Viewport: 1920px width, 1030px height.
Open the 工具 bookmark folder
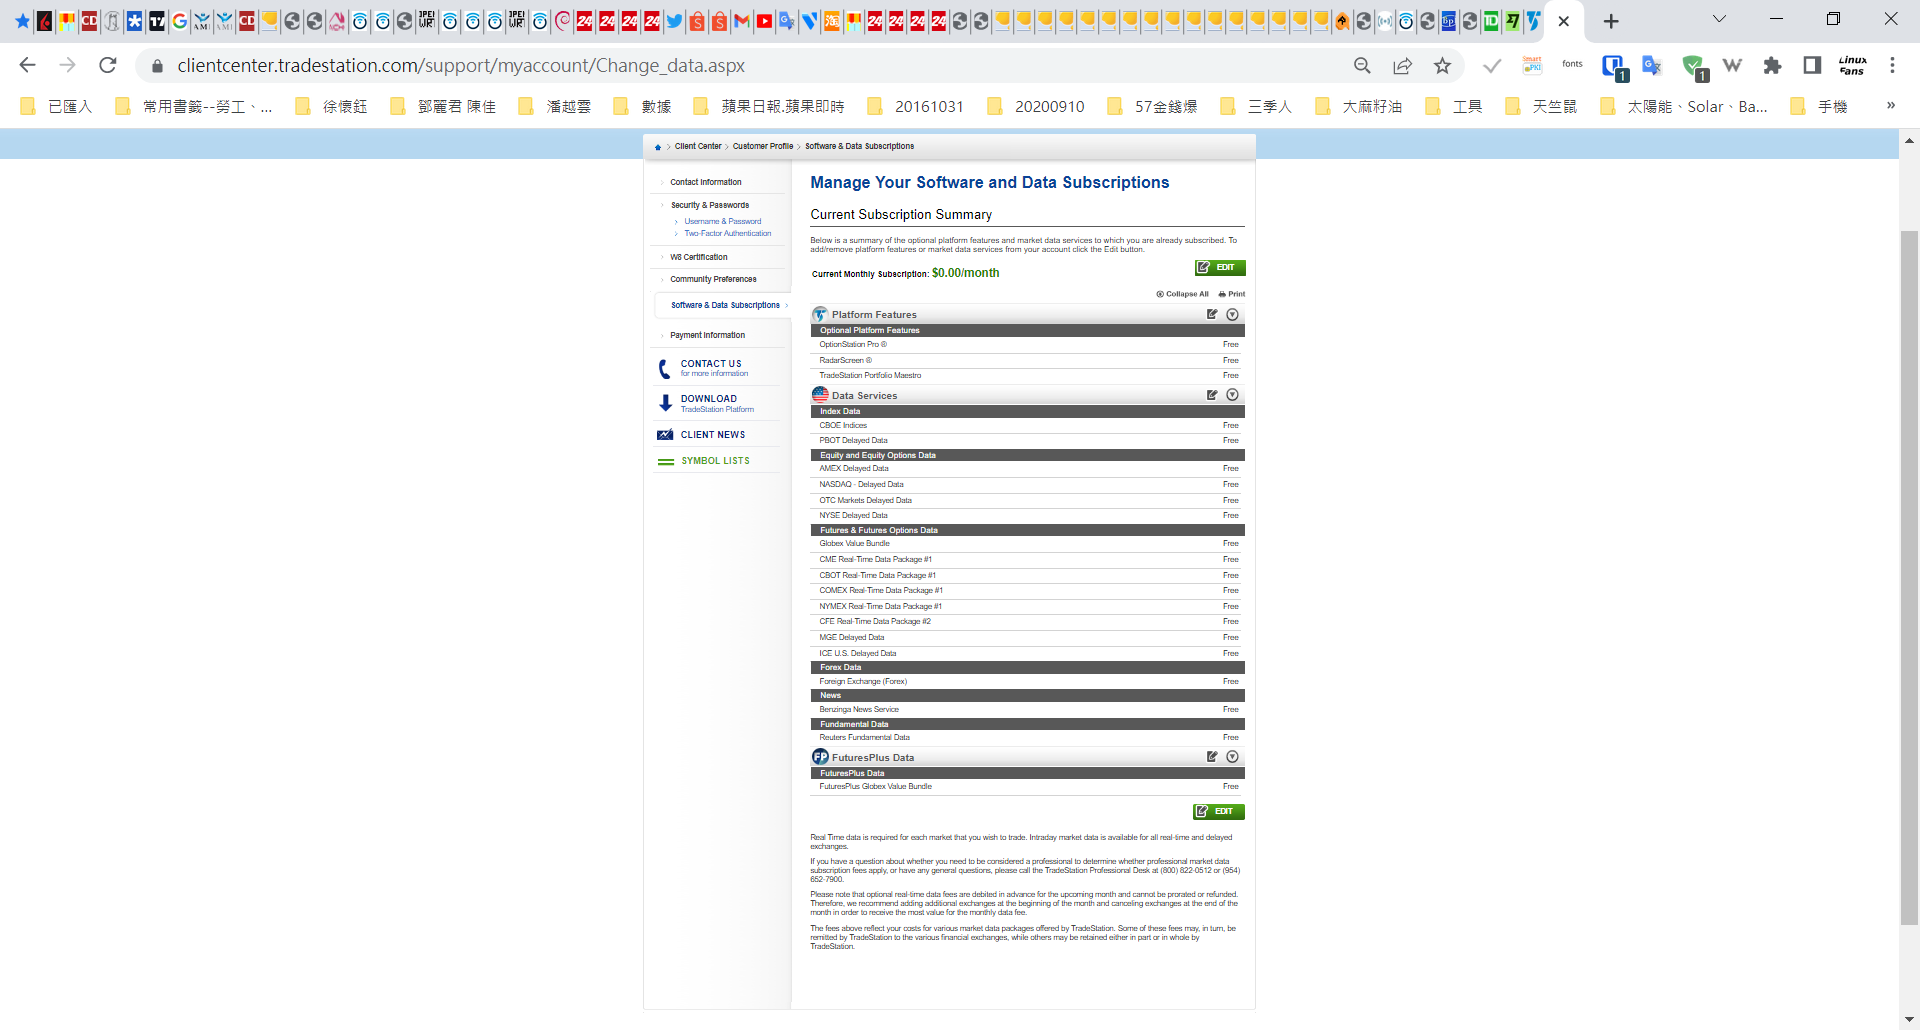1453,106
